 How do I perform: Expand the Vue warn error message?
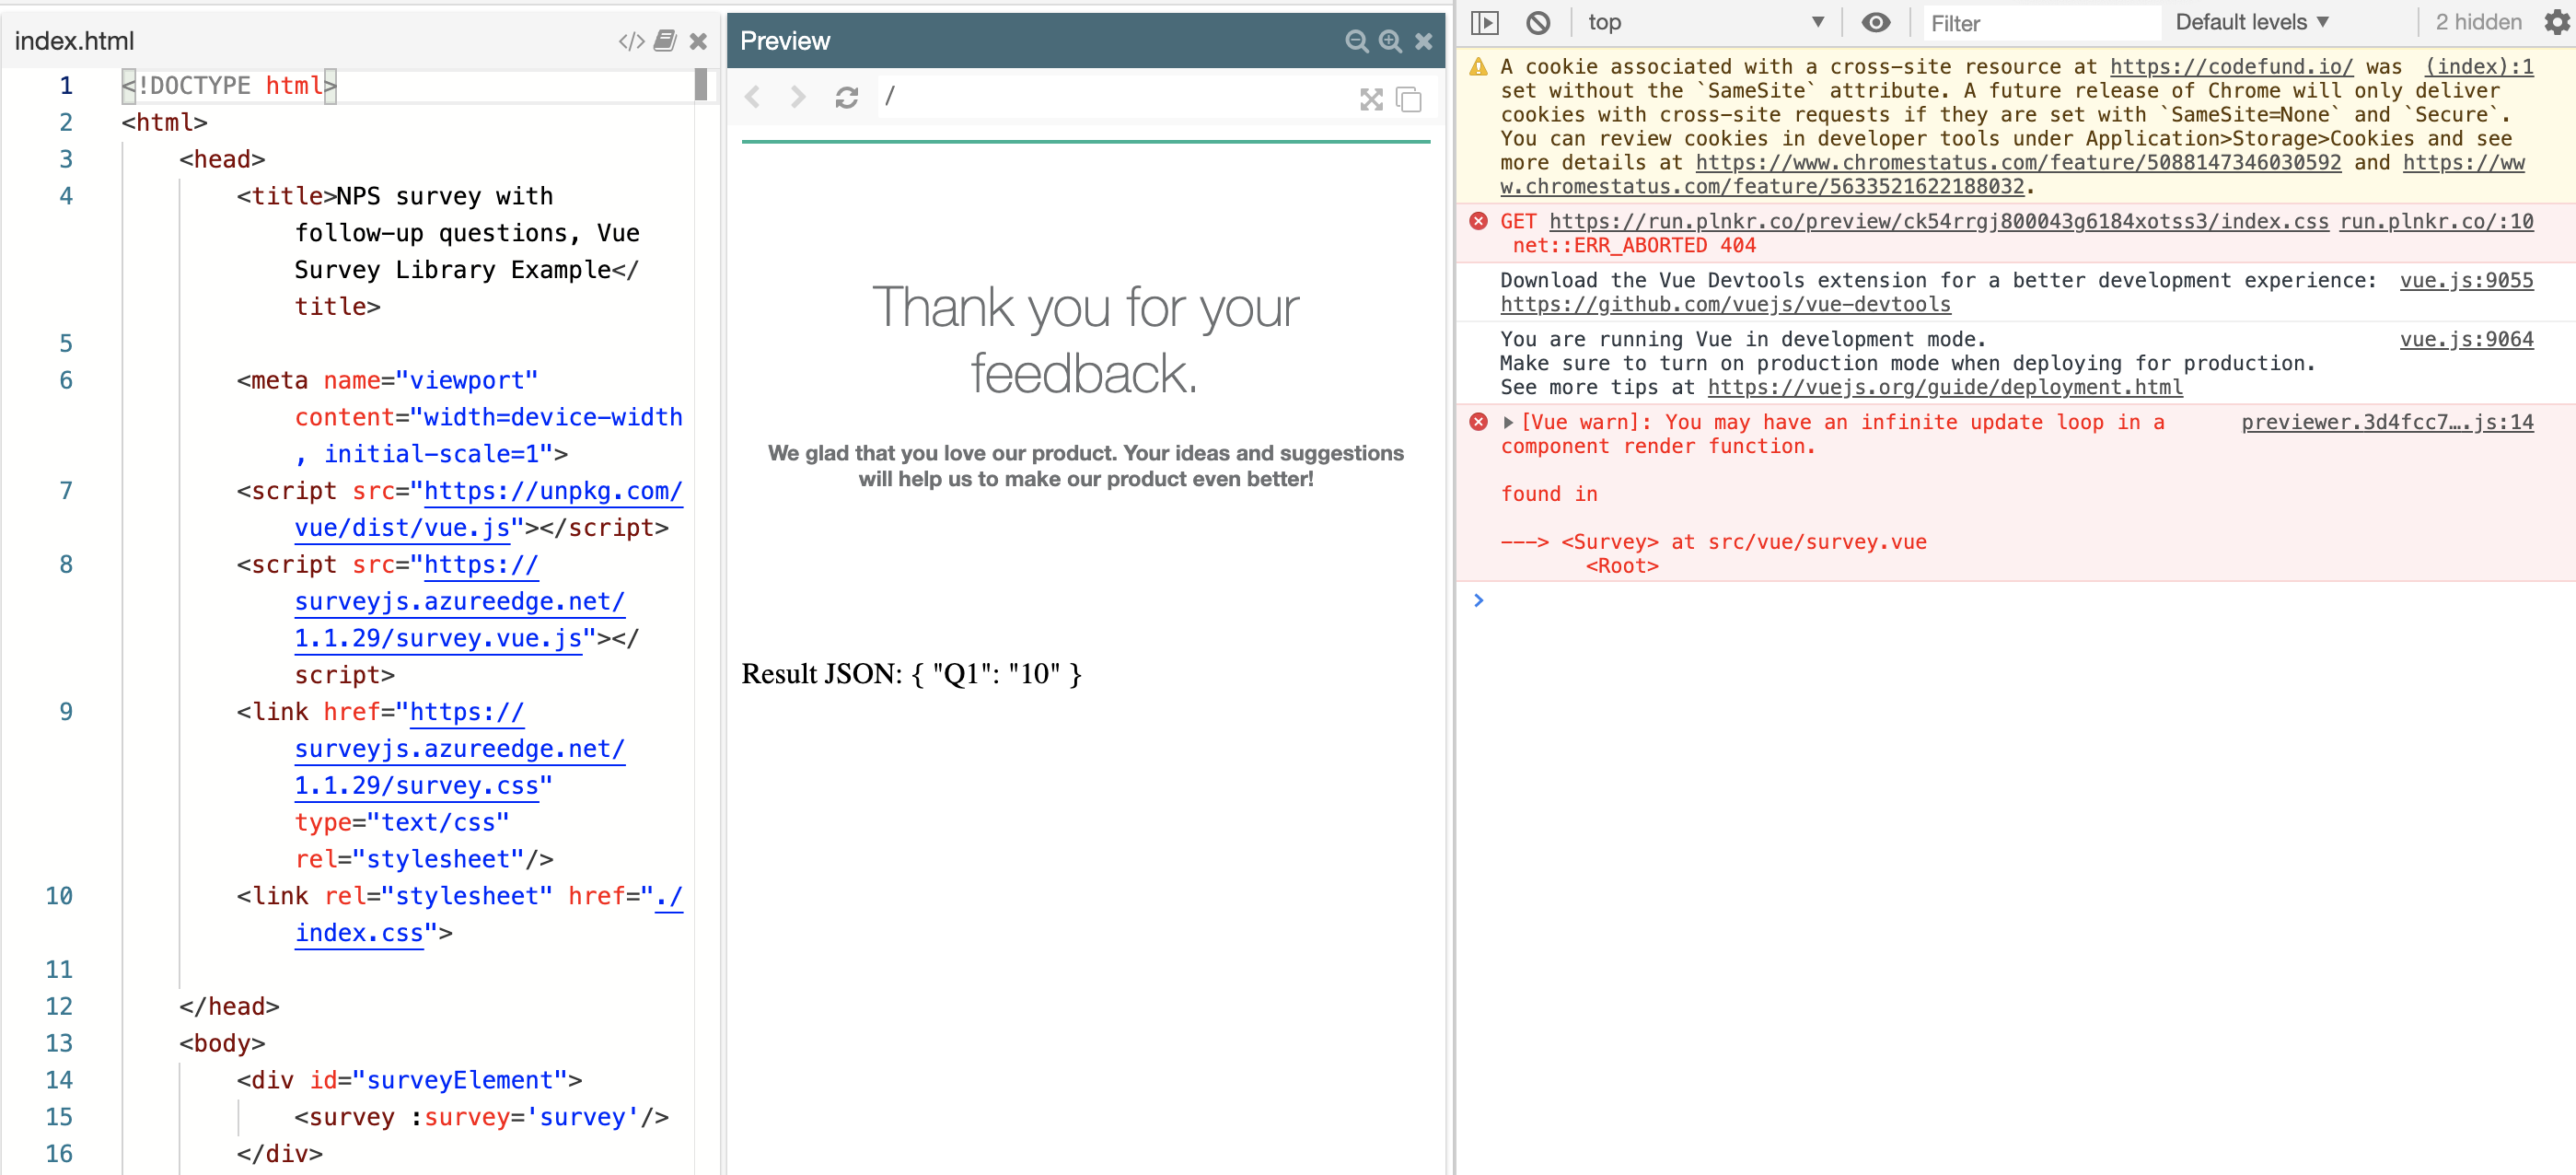coord(1508,422)
